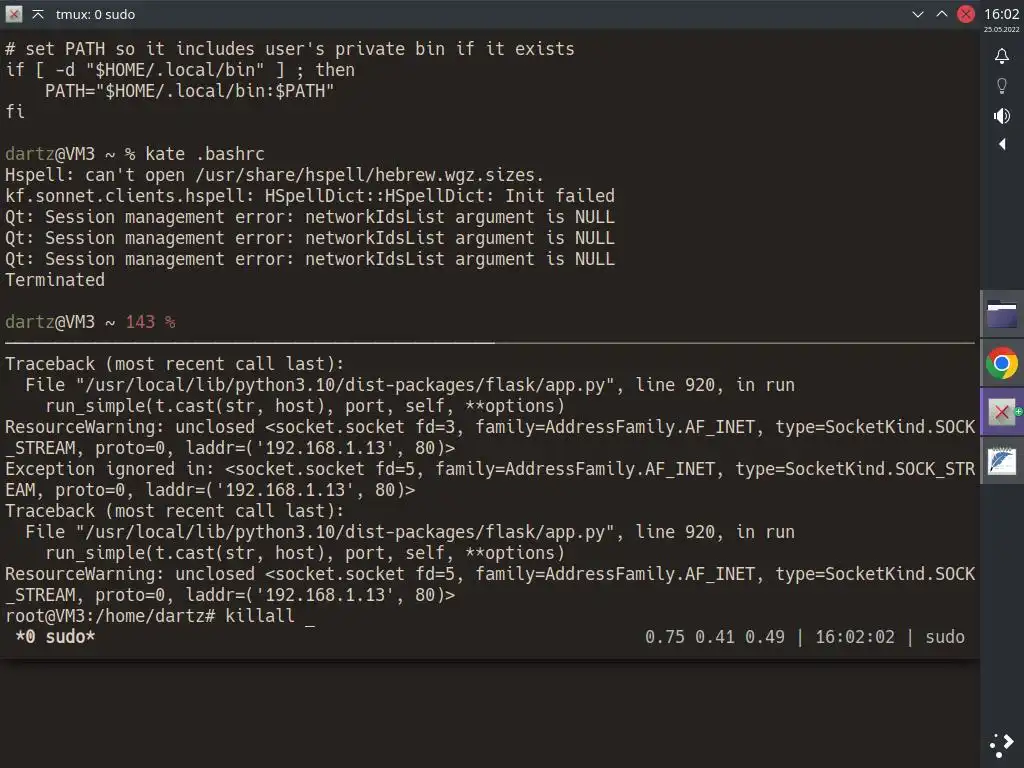
Task: Open the notifications bell in the panel
Action: click(x=1001, y=56)
